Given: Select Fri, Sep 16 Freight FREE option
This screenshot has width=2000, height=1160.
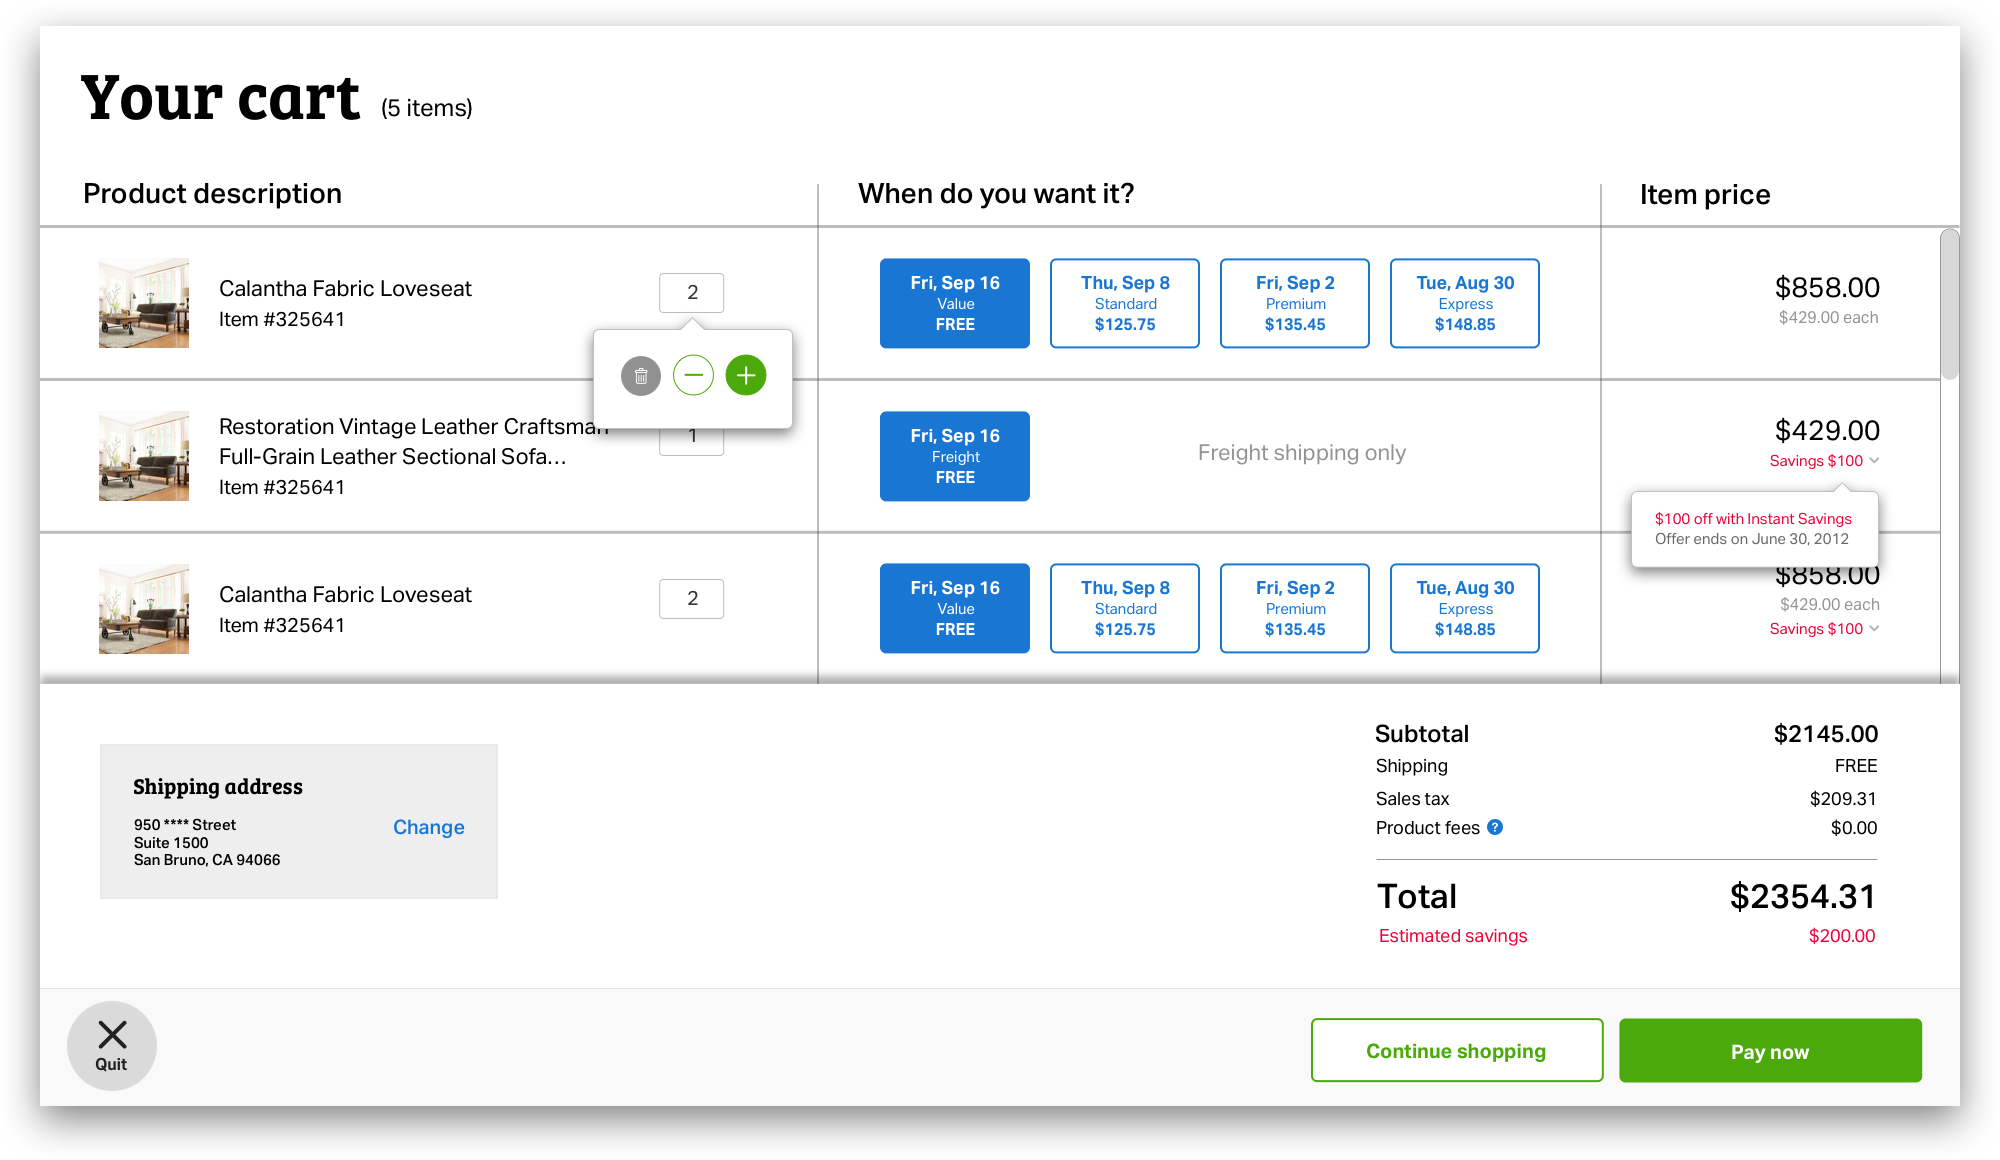Looking at the screenshot, I should (x=954, y=456).
